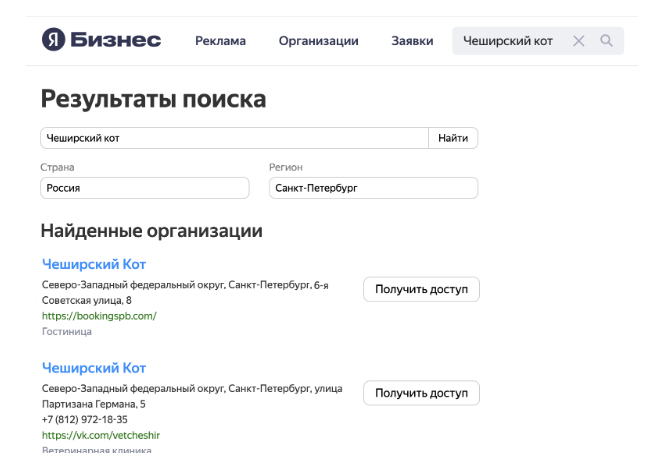Open the Организации menu item
The width and height of the screenshot is (647, 453).
319,41
